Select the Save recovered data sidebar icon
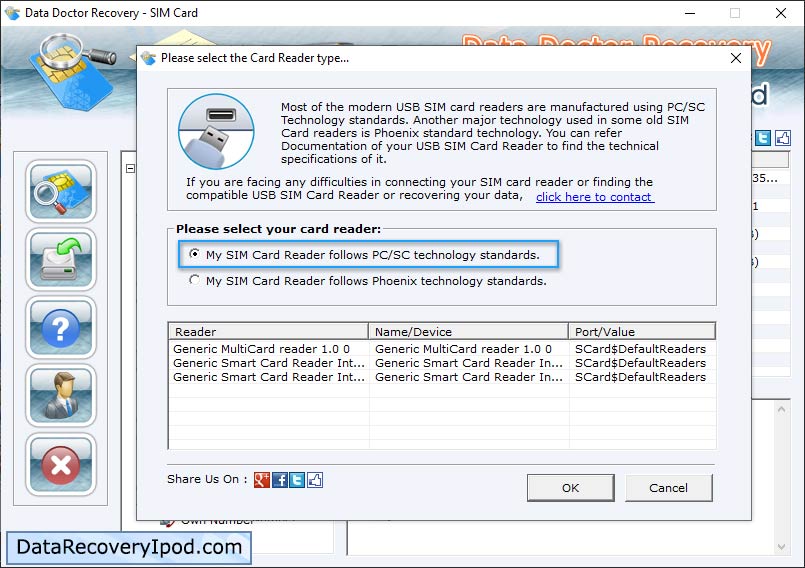805x568 pixels. (x=61, y=259)
